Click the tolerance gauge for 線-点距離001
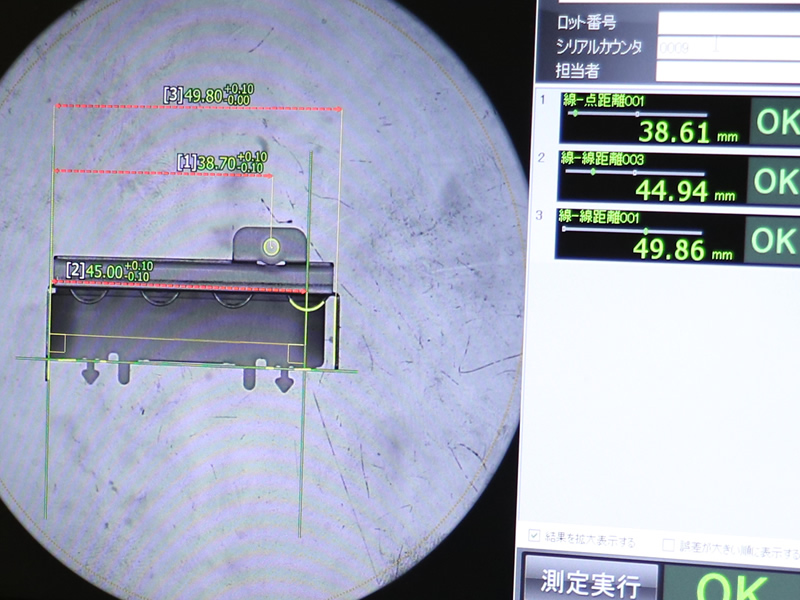800x600 pixels. [638, 114]
